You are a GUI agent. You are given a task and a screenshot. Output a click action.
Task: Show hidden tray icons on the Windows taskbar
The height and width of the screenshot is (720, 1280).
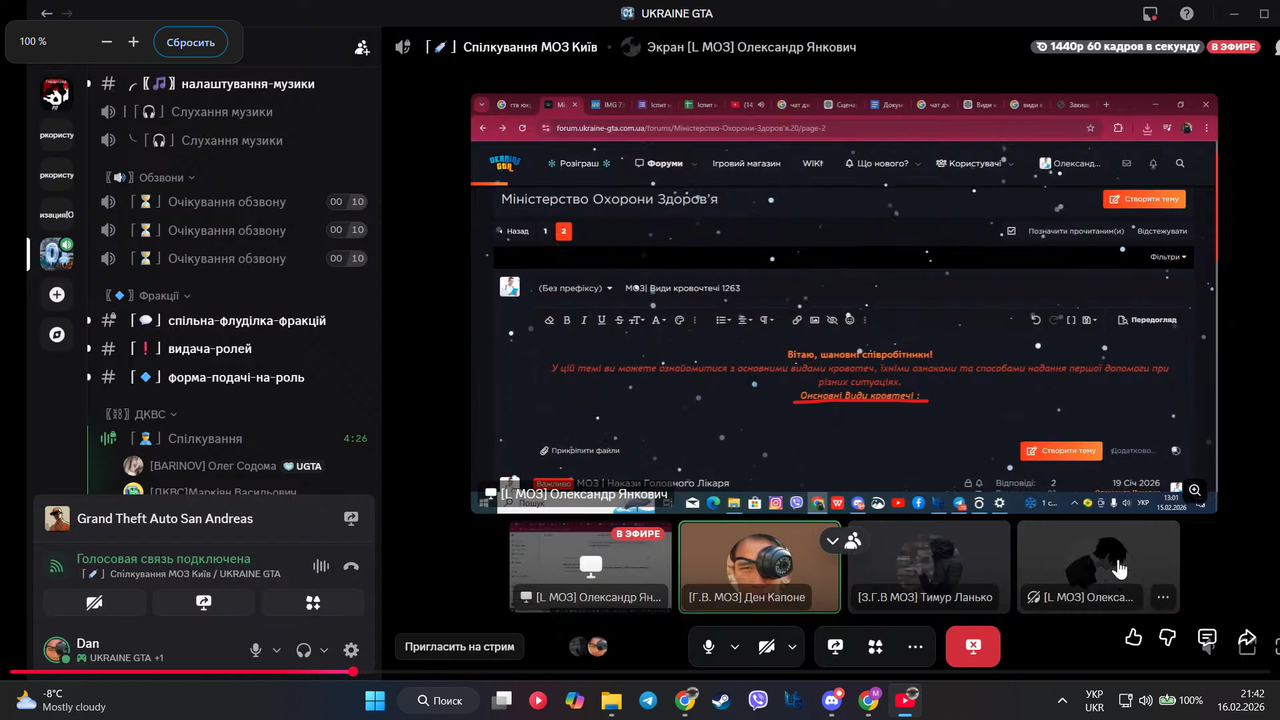[1062, 701]
